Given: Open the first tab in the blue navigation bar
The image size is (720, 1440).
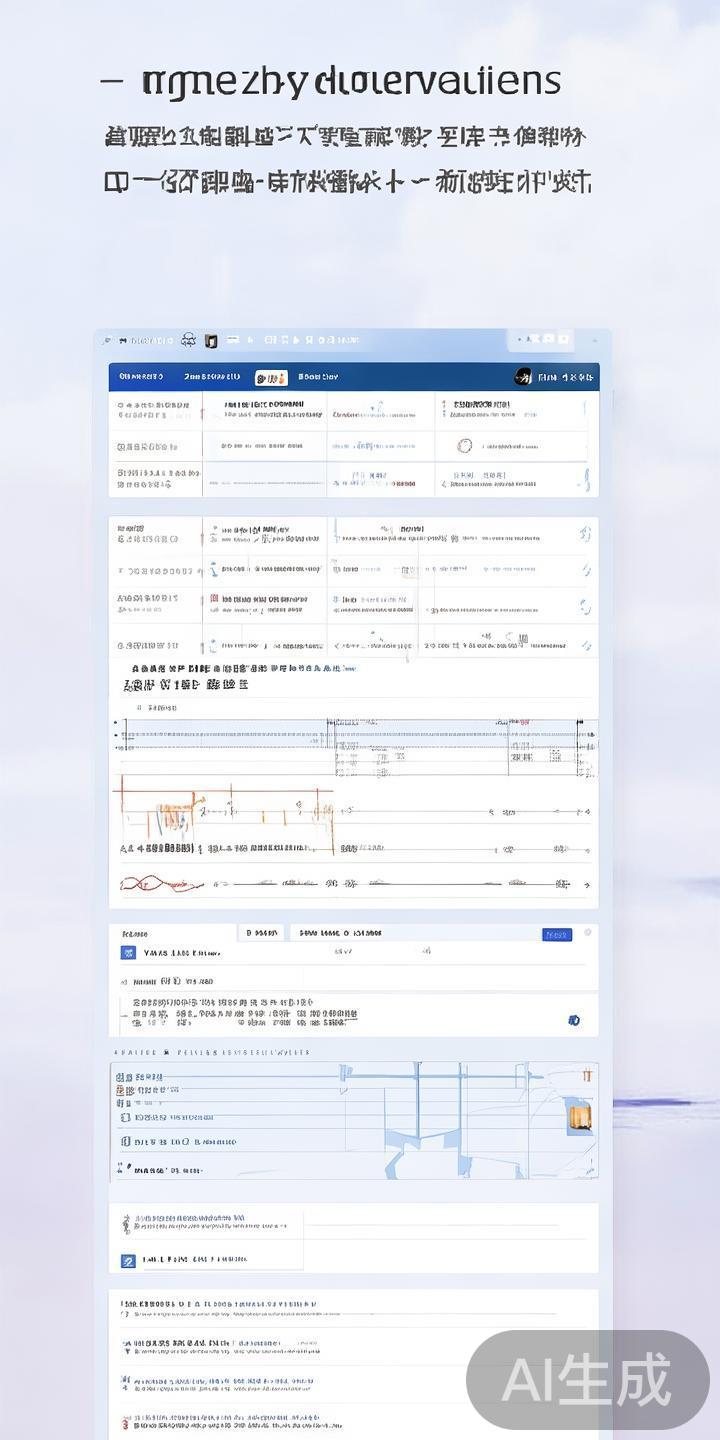Looking at the screenshot, I should pyautogui.click(x=141, y=377).
